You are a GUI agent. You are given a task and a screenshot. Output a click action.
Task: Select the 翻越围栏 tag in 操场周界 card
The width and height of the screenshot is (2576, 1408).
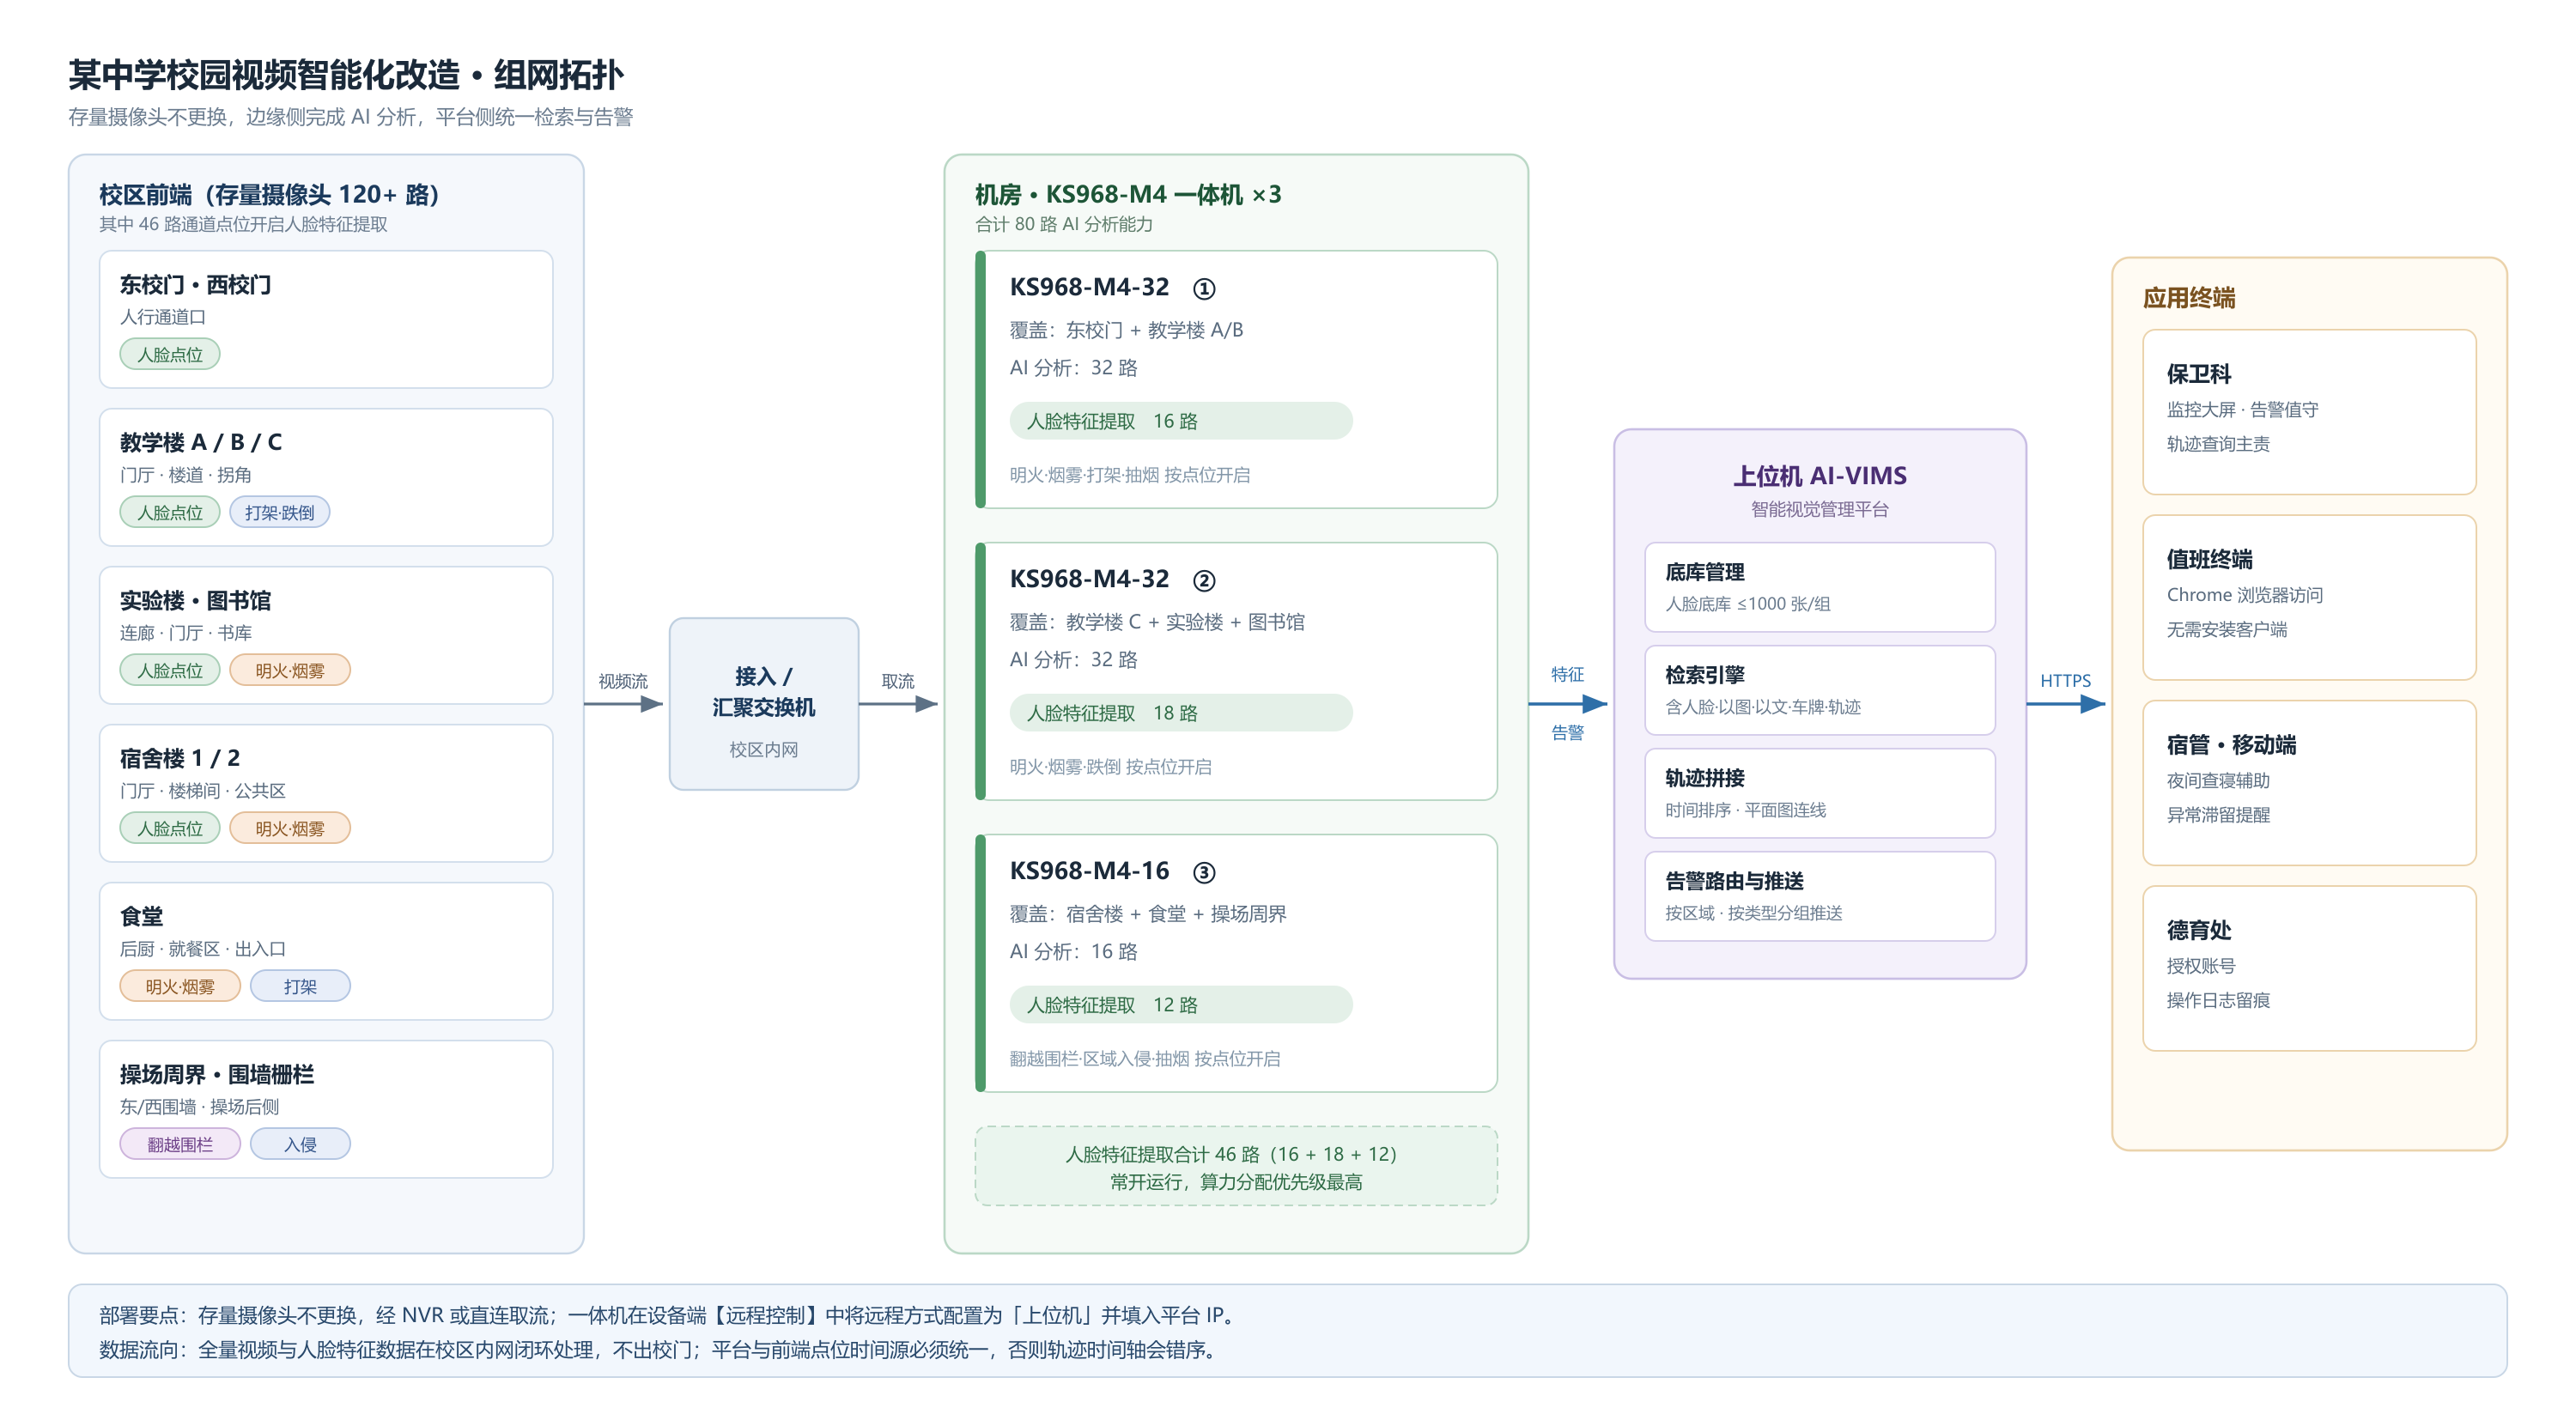[x=180, y=1144]
